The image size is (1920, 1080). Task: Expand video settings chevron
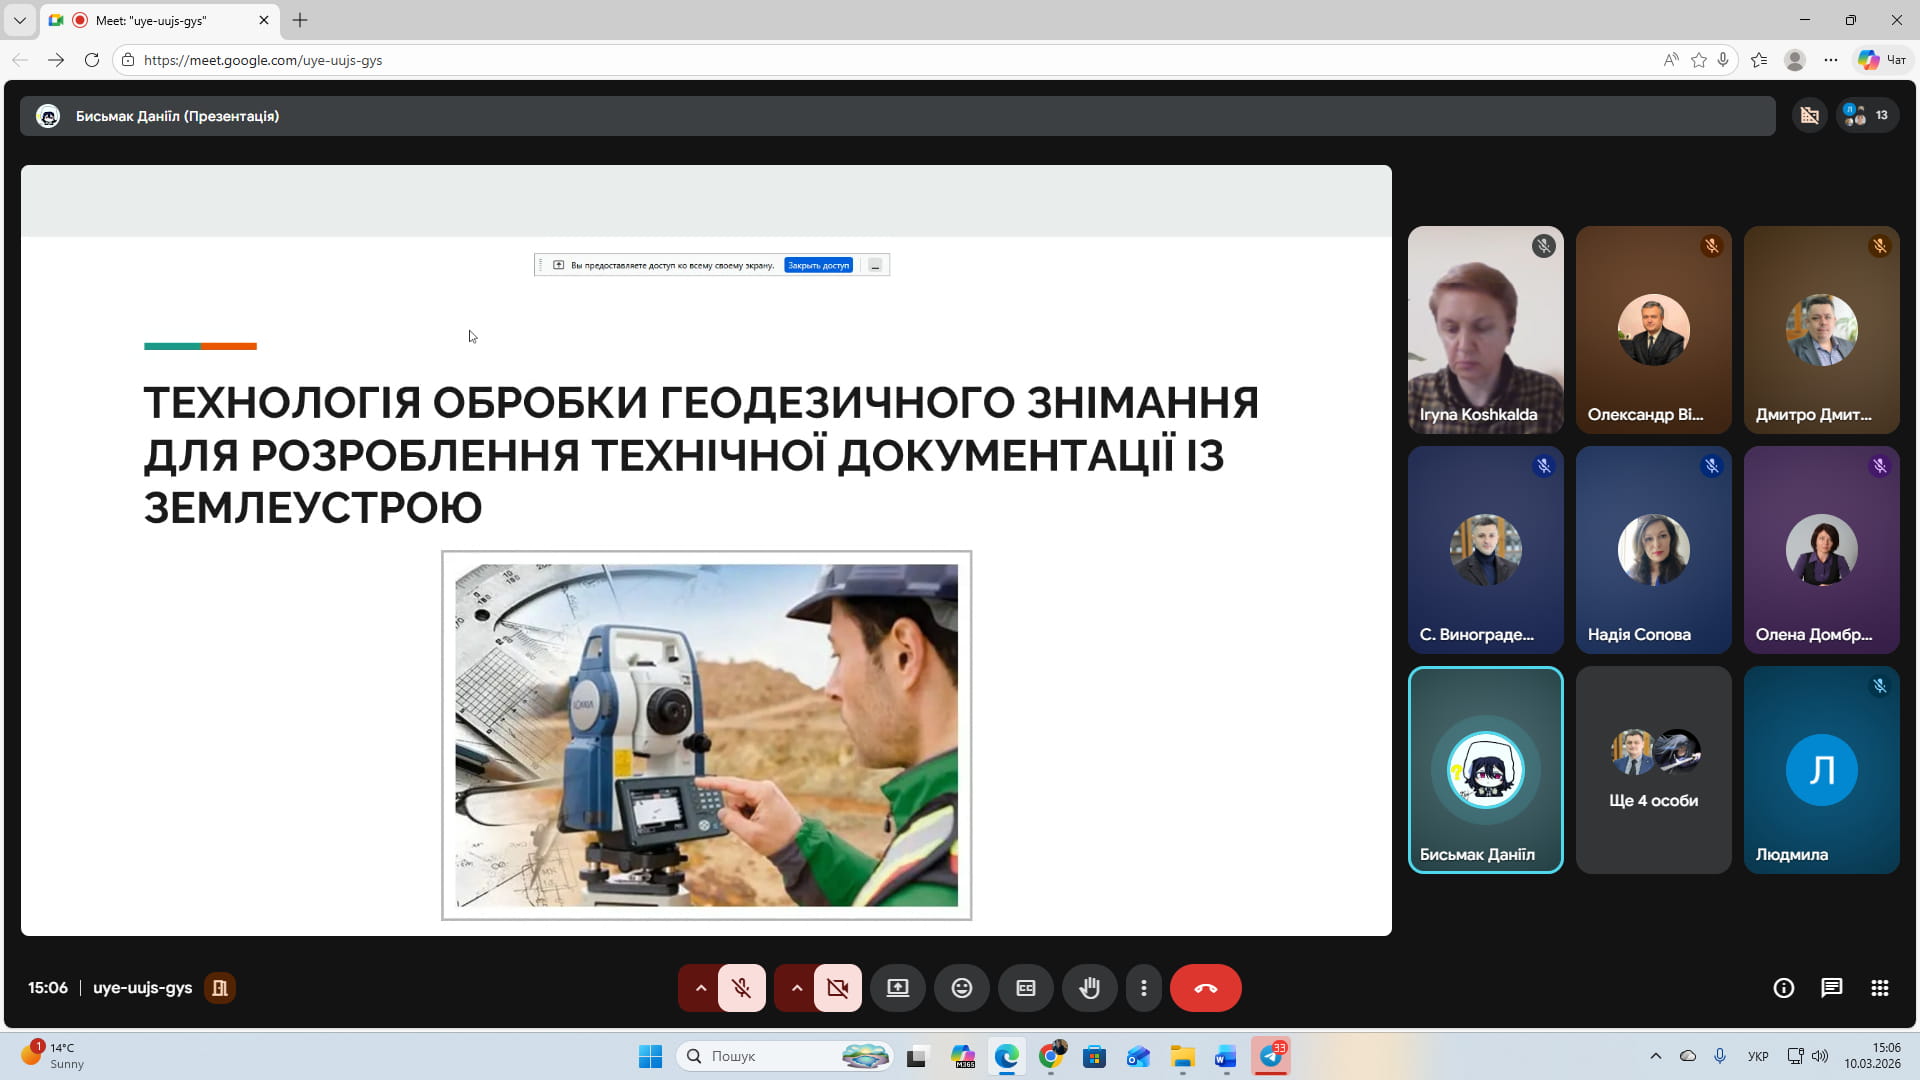[796, 988]
